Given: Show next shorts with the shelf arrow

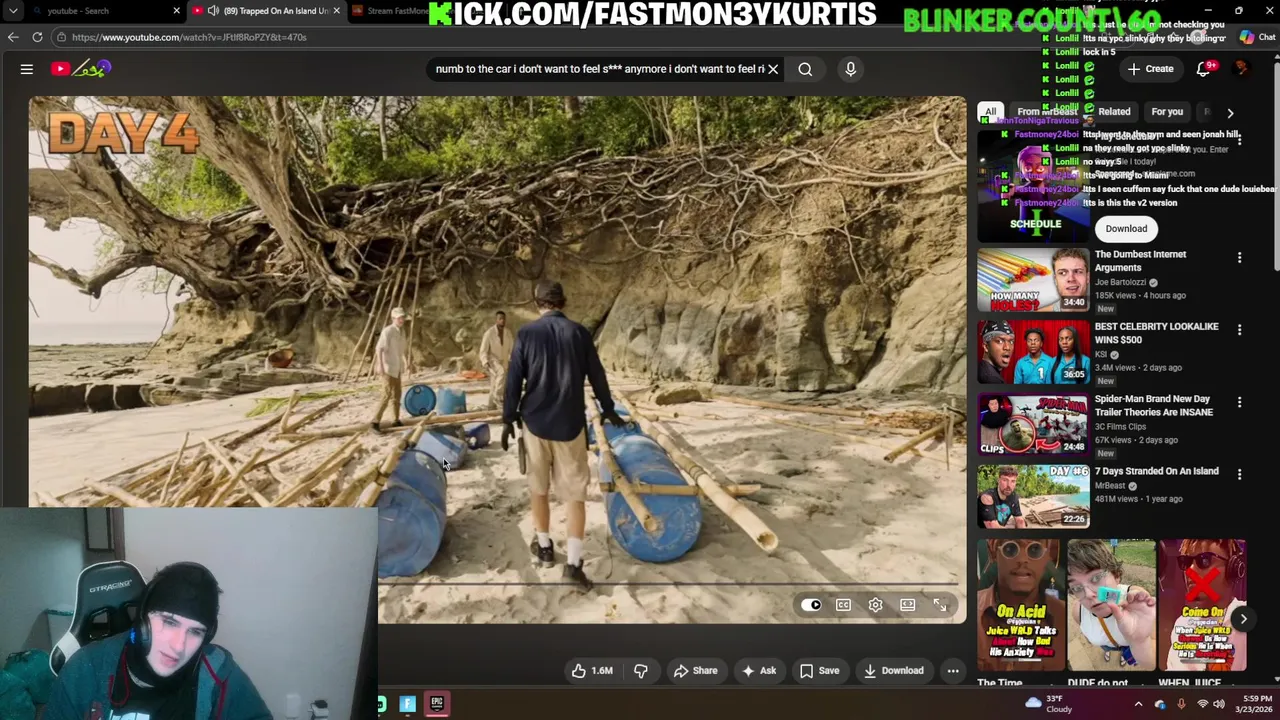Looking at the screenshot, I should pyautogui.click(x=1243, y=619).
